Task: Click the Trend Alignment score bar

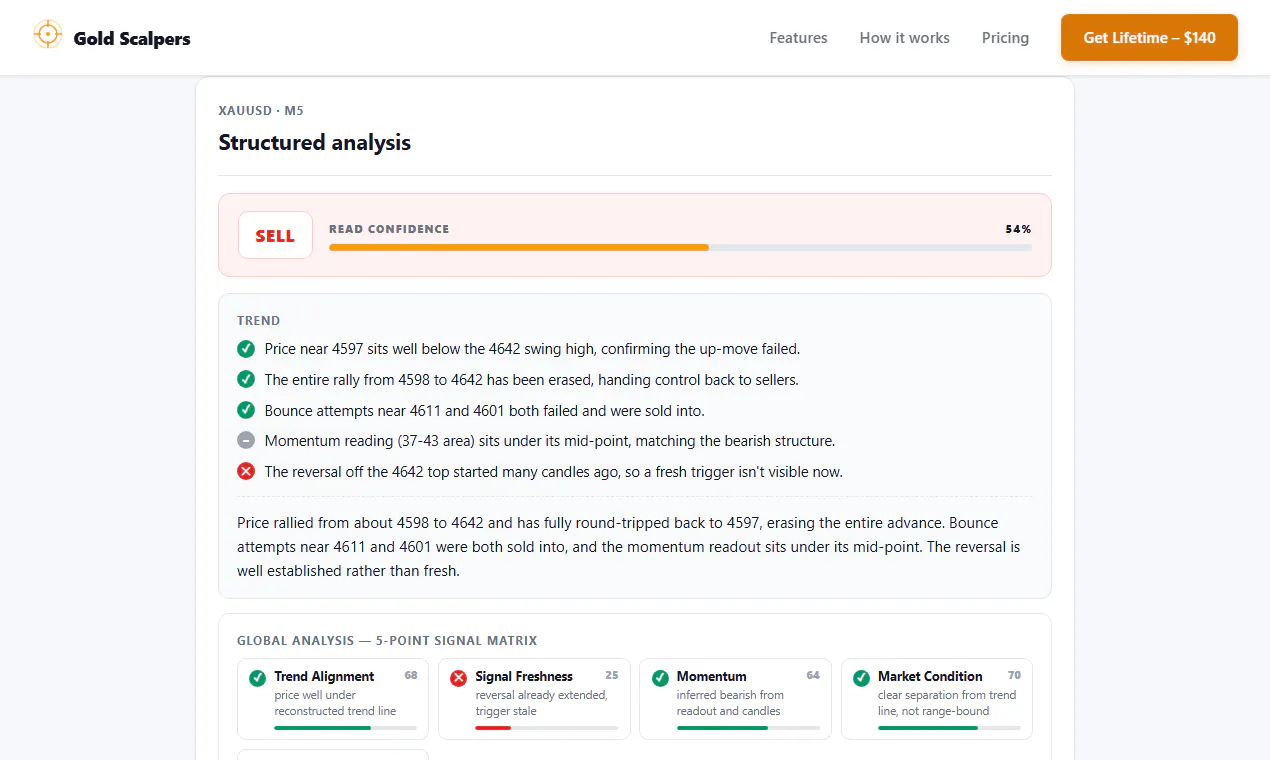Action: (345, 728)
